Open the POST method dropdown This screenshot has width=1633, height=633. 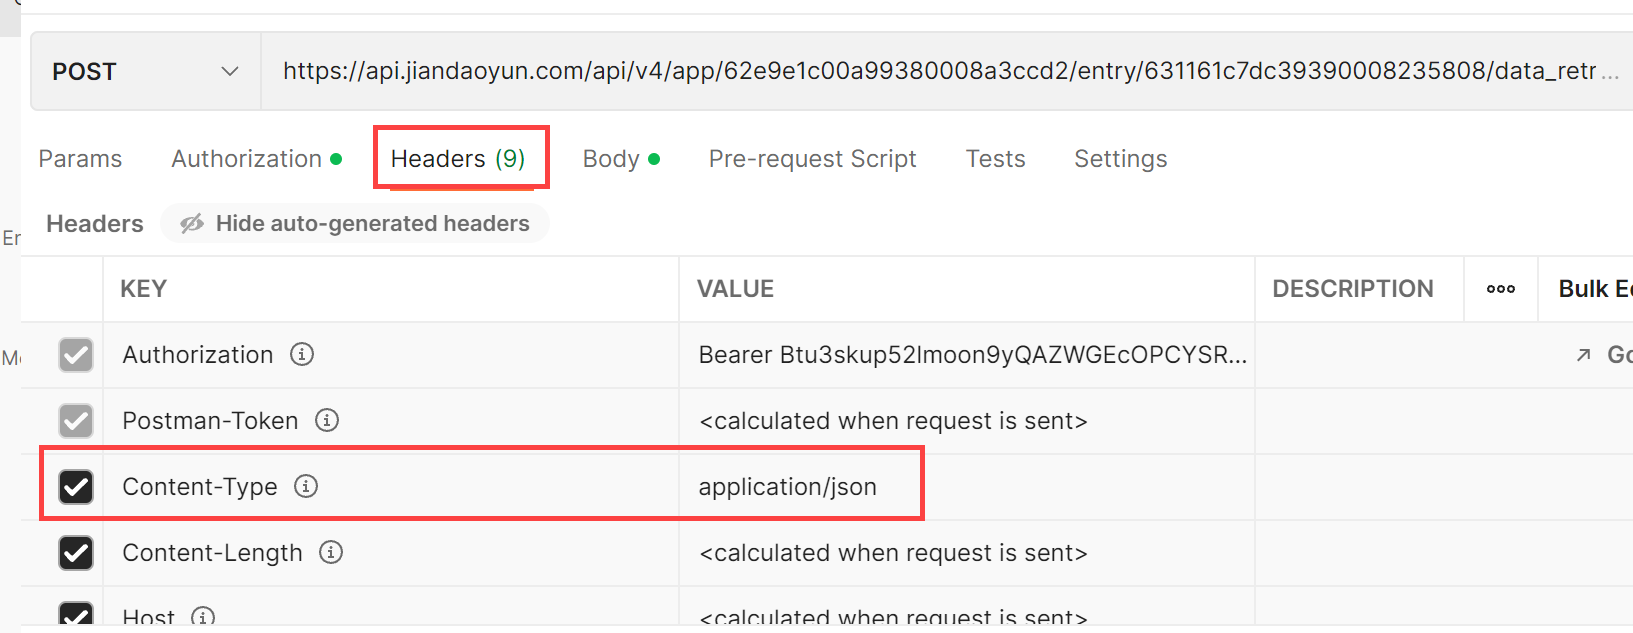pyautogui.click(x=145, y=72)
